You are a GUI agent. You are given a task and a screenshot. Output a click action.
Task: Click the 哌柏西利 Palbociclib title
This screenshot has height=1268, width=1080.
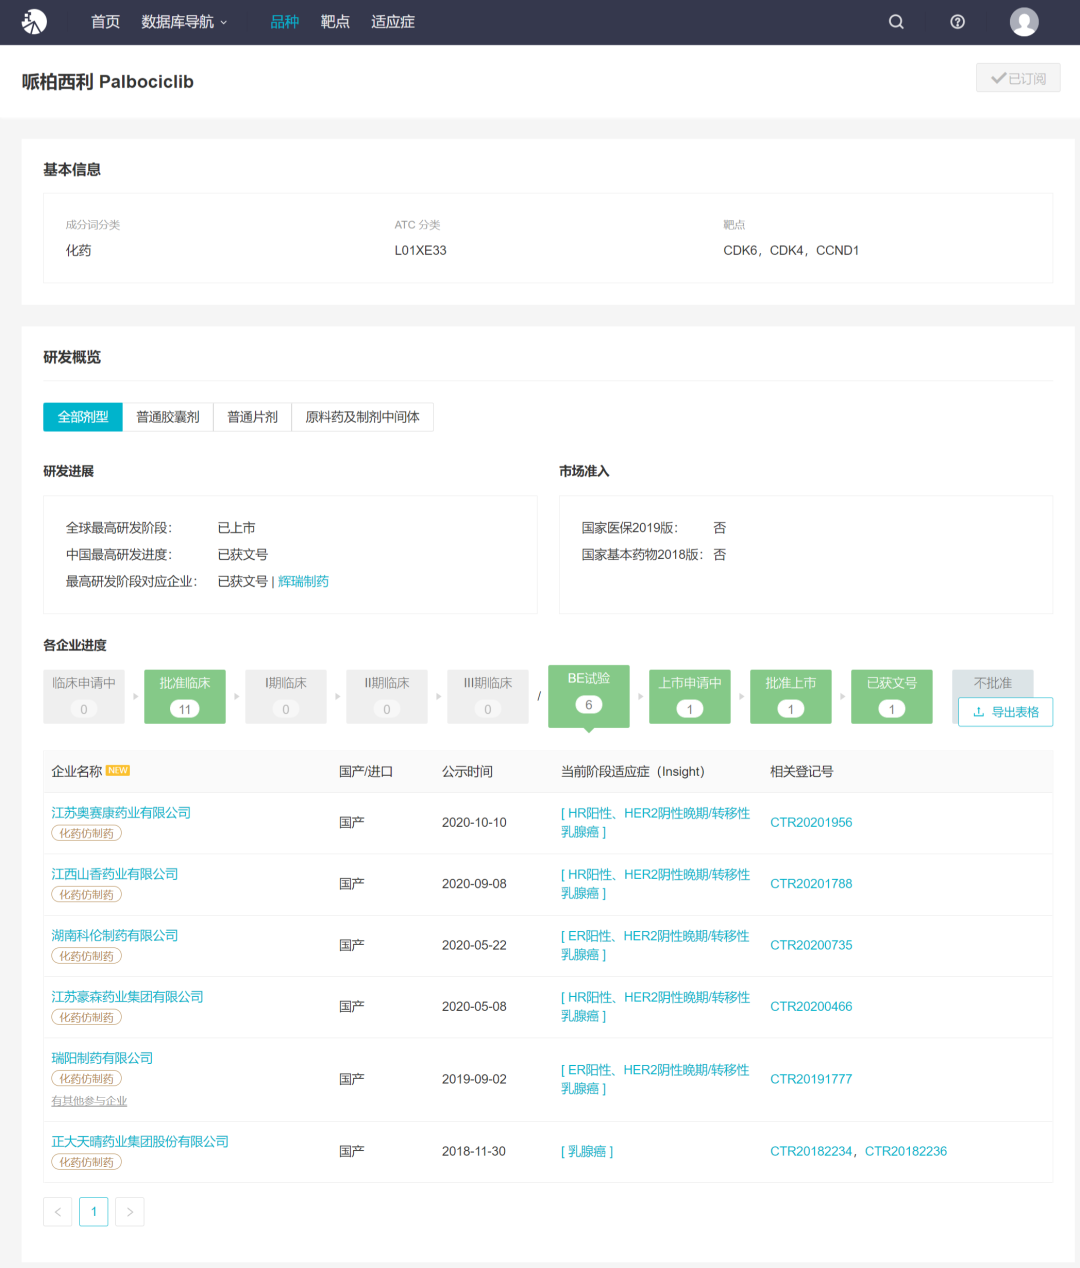click(x=108, y=82)
